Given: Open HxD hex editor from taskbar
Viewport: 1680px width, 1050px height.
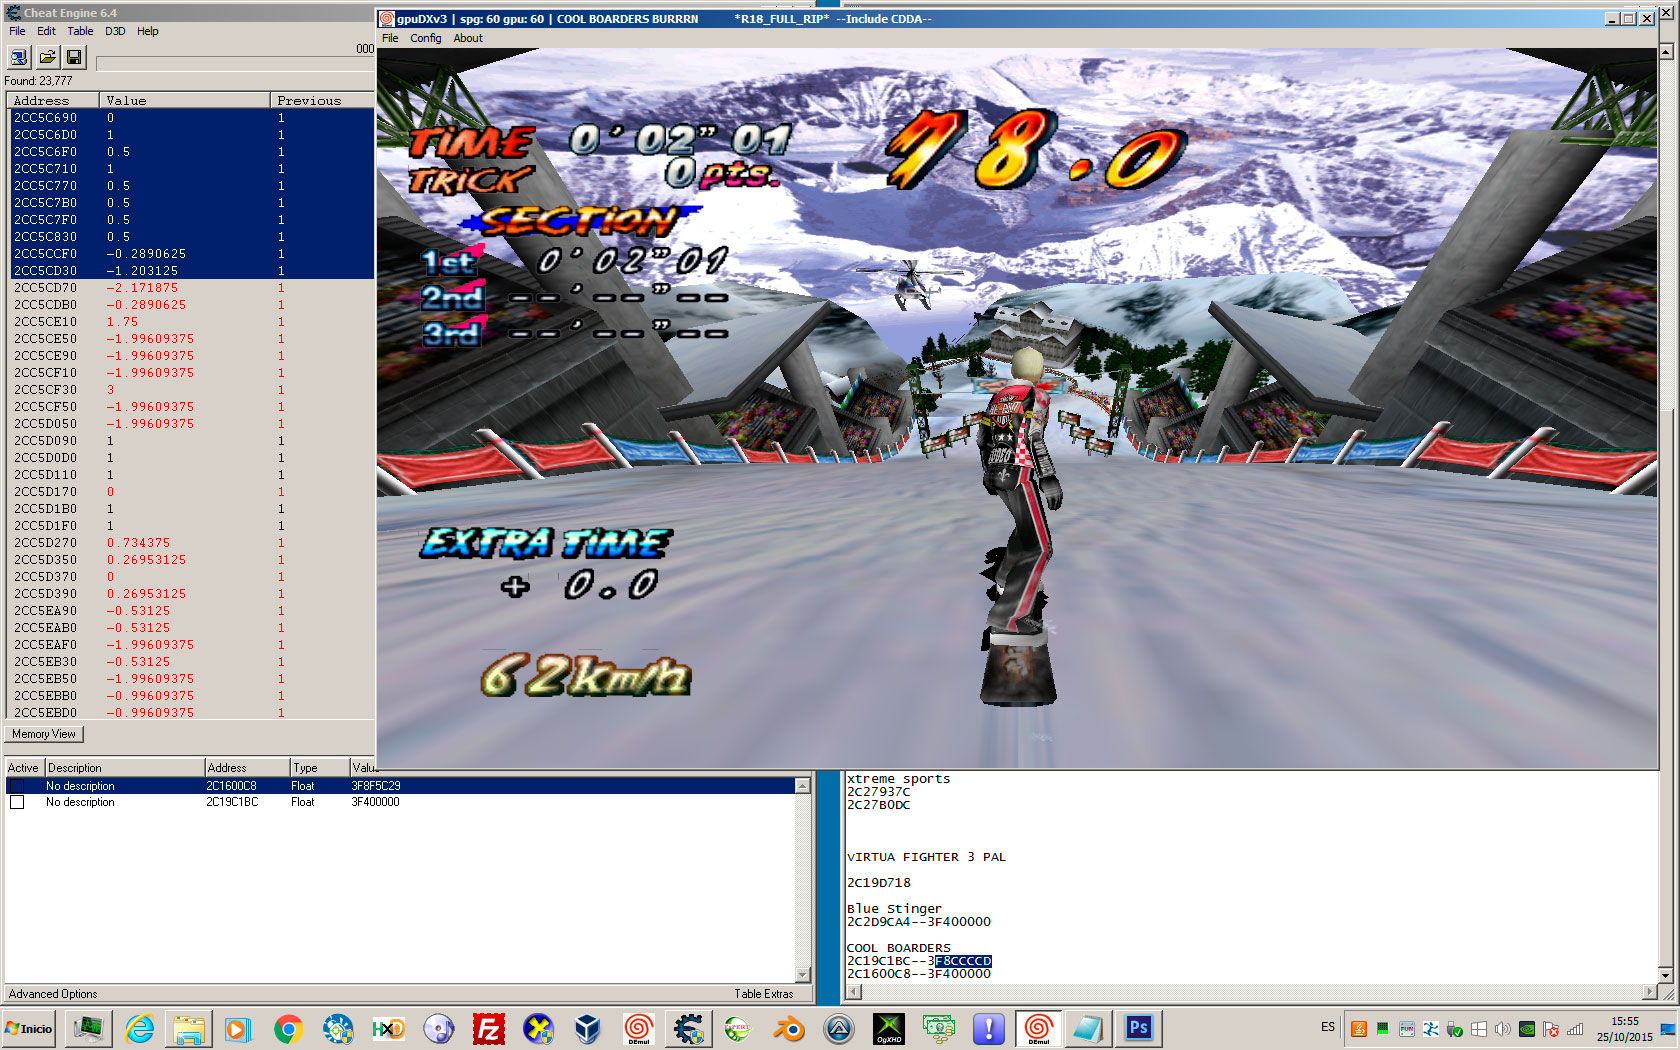Looking at the screenshot, I should 388,1028.
